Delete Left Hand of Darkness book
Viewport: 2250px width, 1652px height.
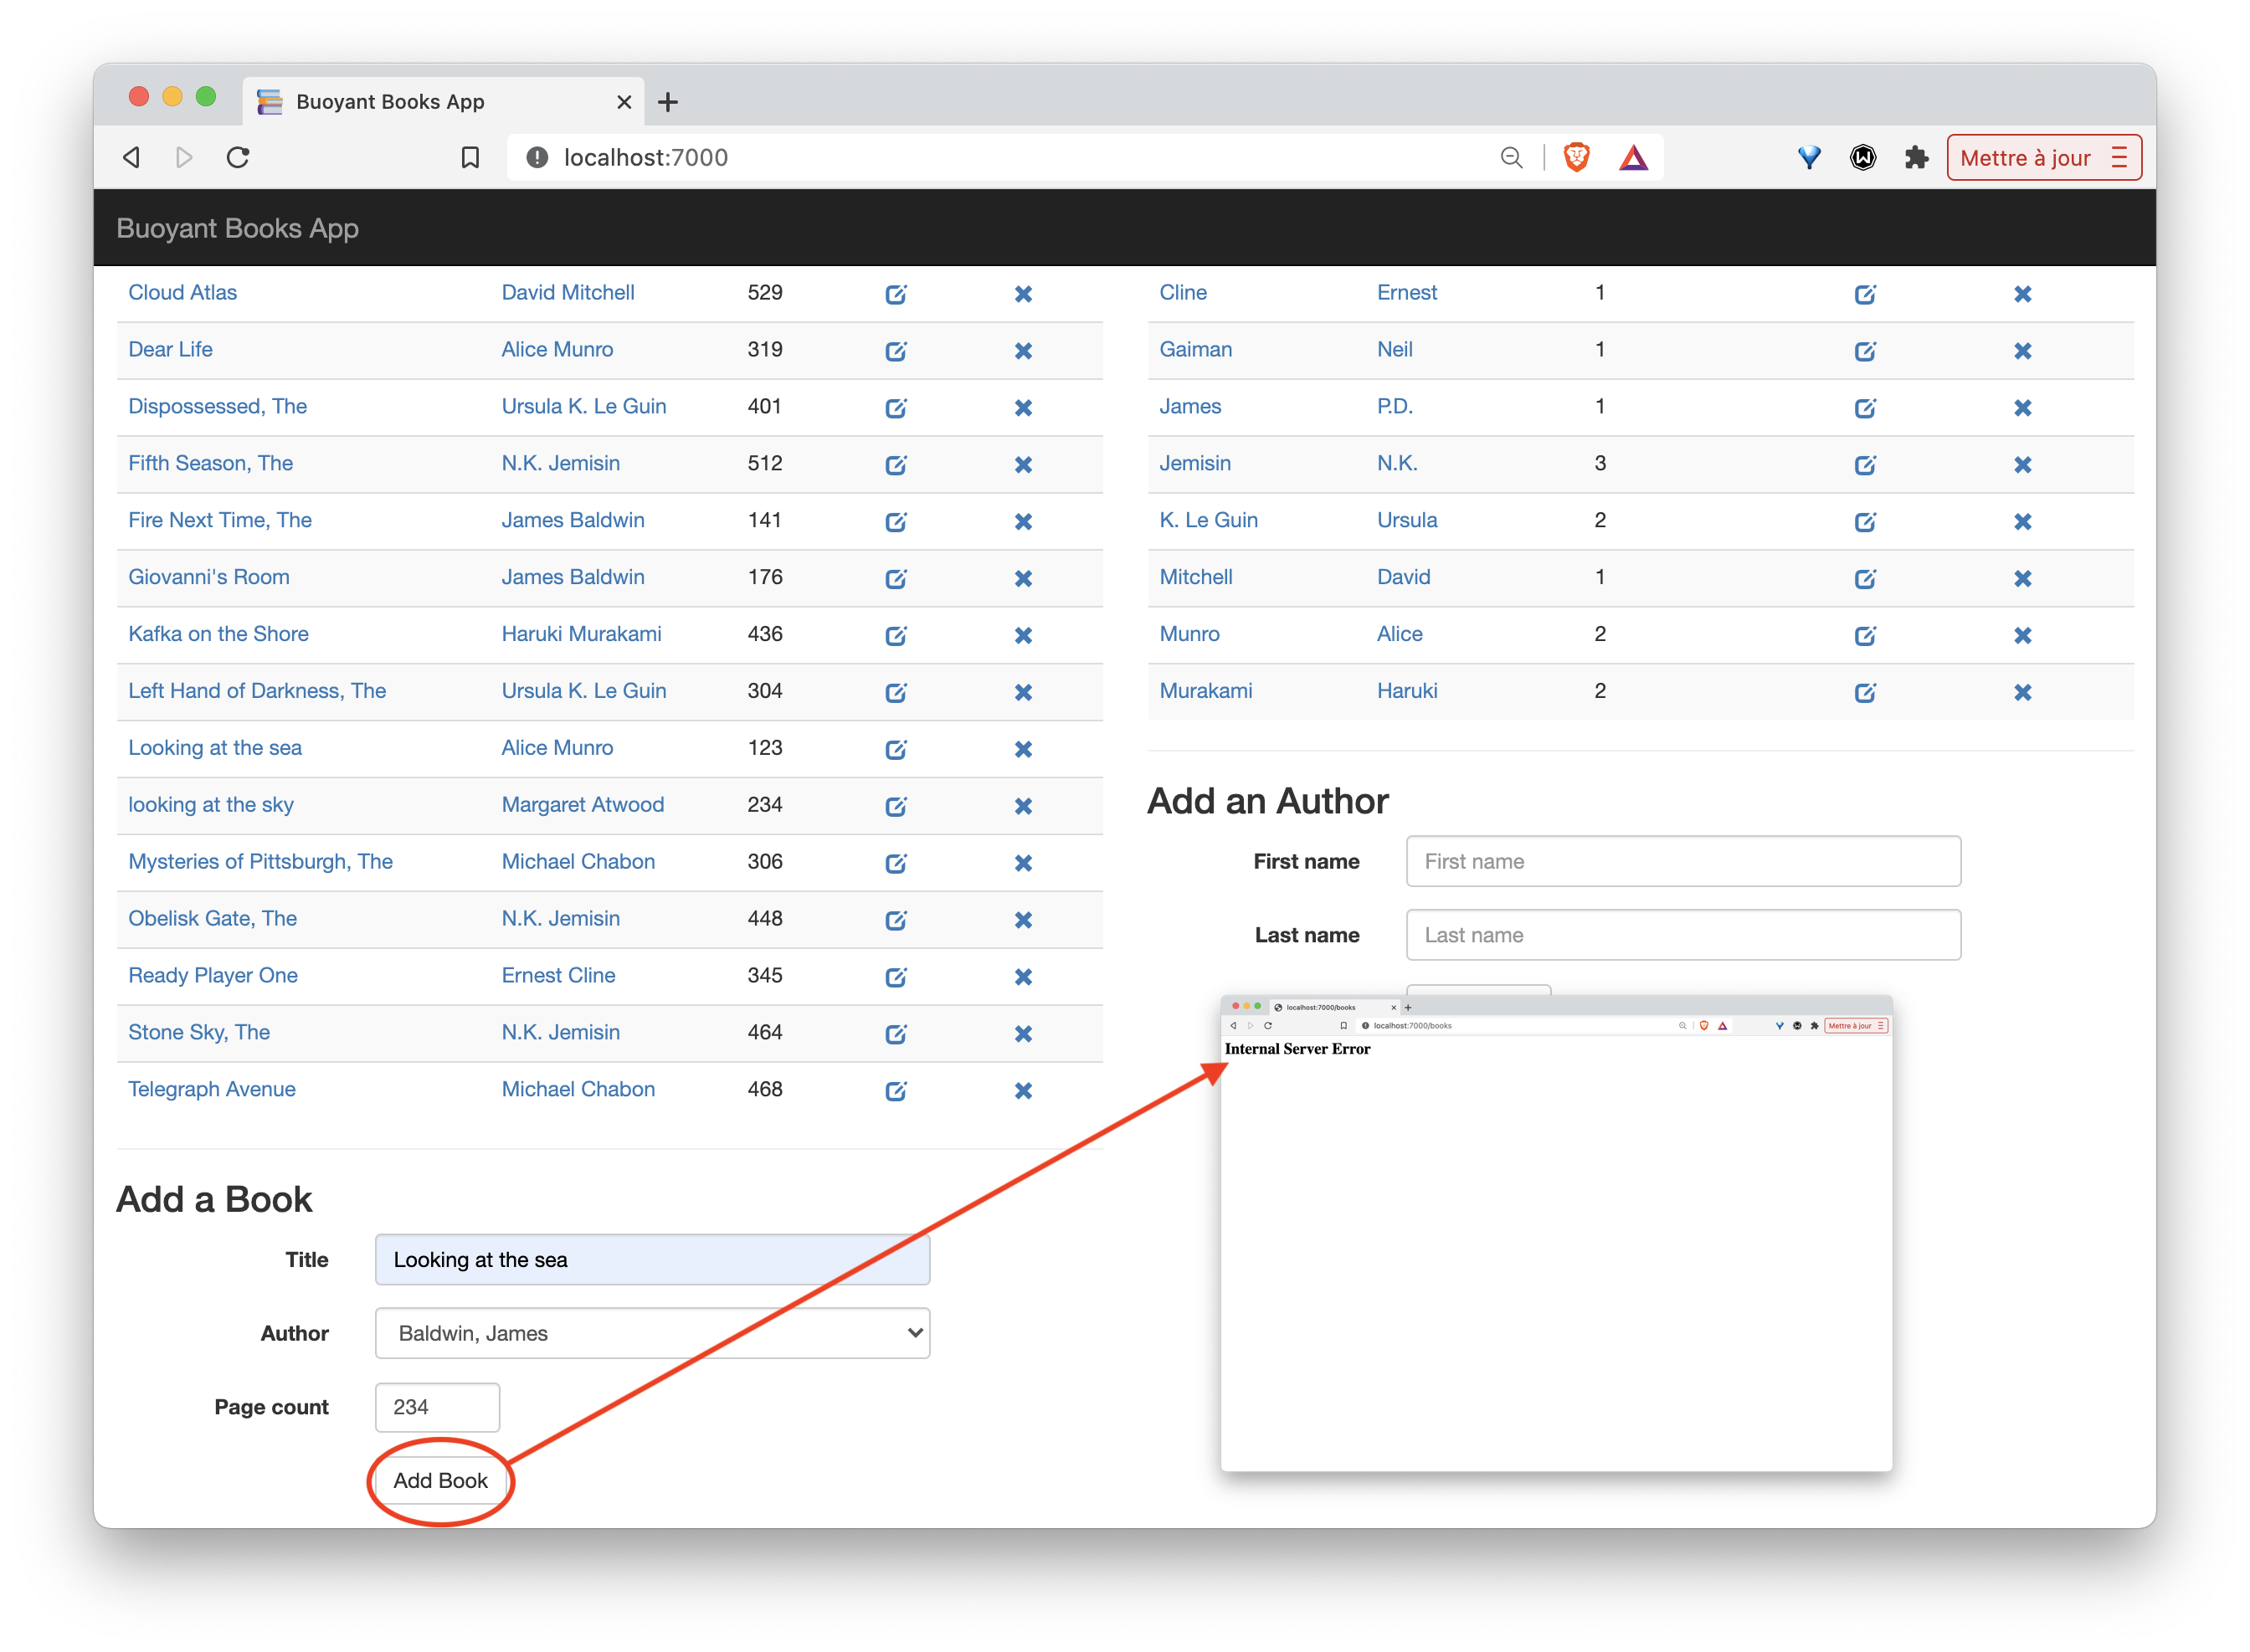coord(1022,692)
